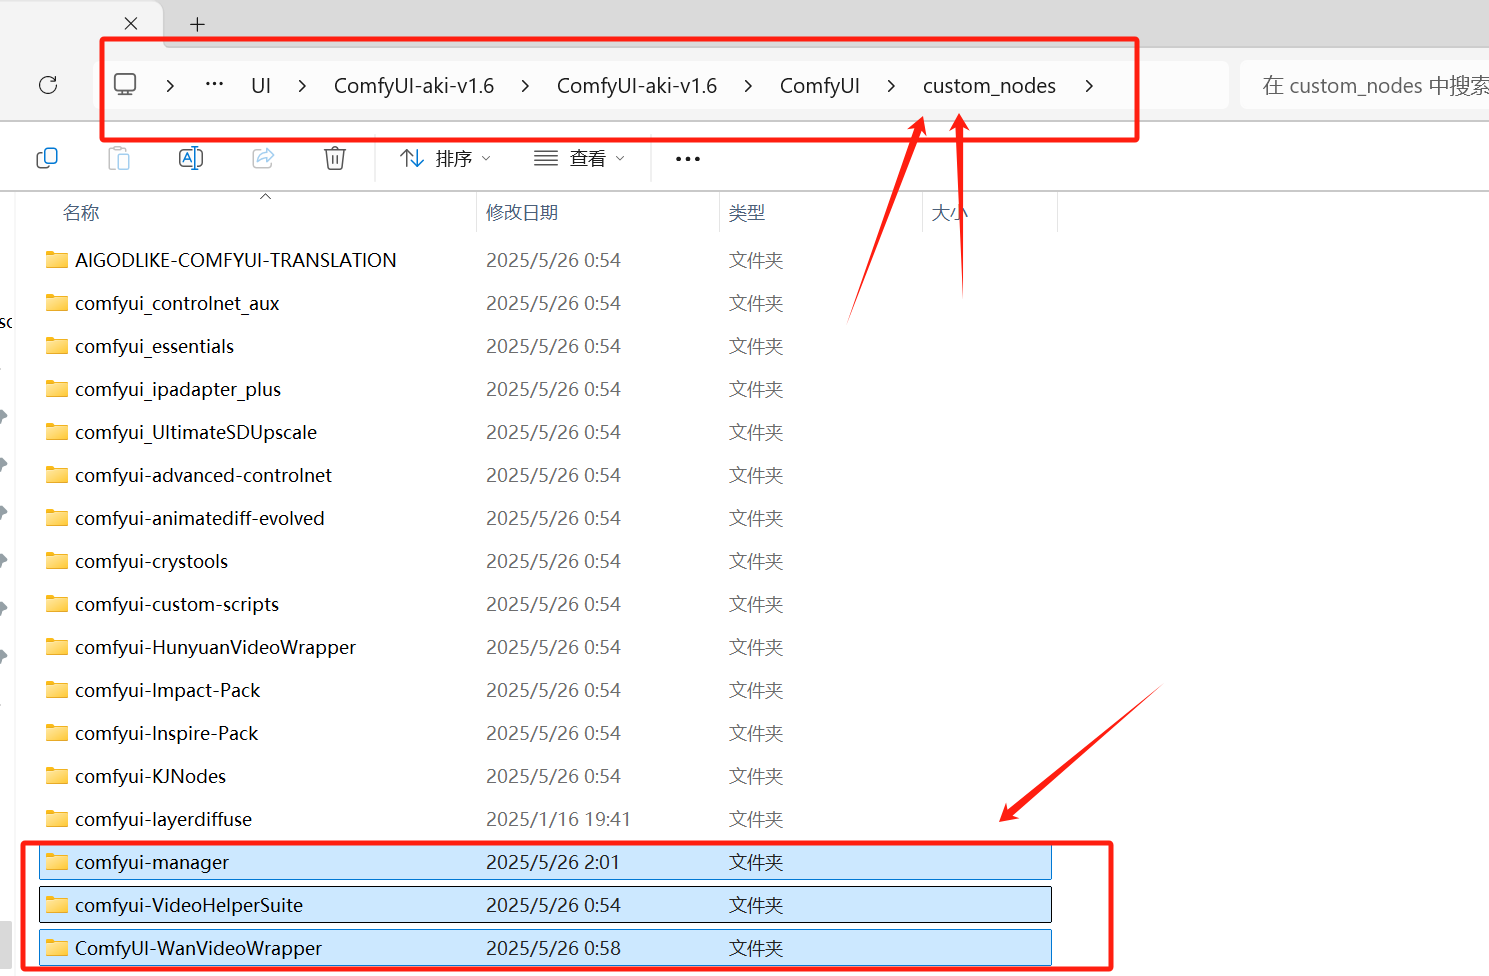Navigate to ComfyUI breadcrumb folder
Image resolution: width=1489 pixels, height=976 pixels.
(x=820, y=86)
